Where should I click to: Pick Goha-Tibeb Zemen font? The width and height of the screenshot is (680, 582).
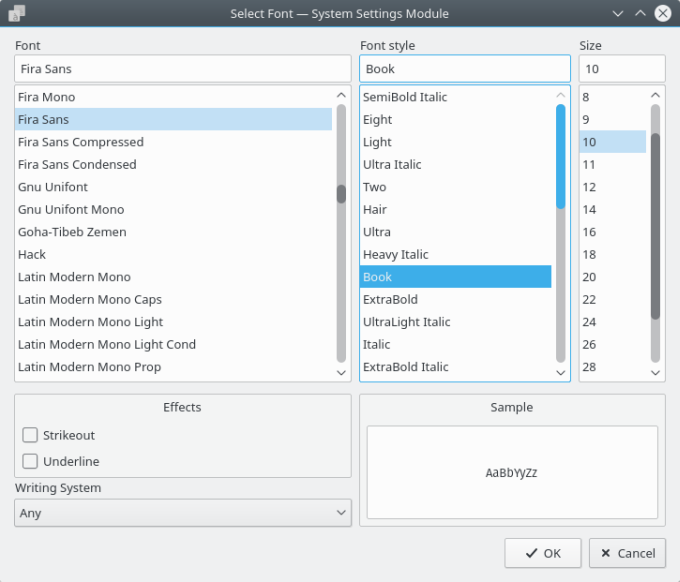(x=173, y=232)
